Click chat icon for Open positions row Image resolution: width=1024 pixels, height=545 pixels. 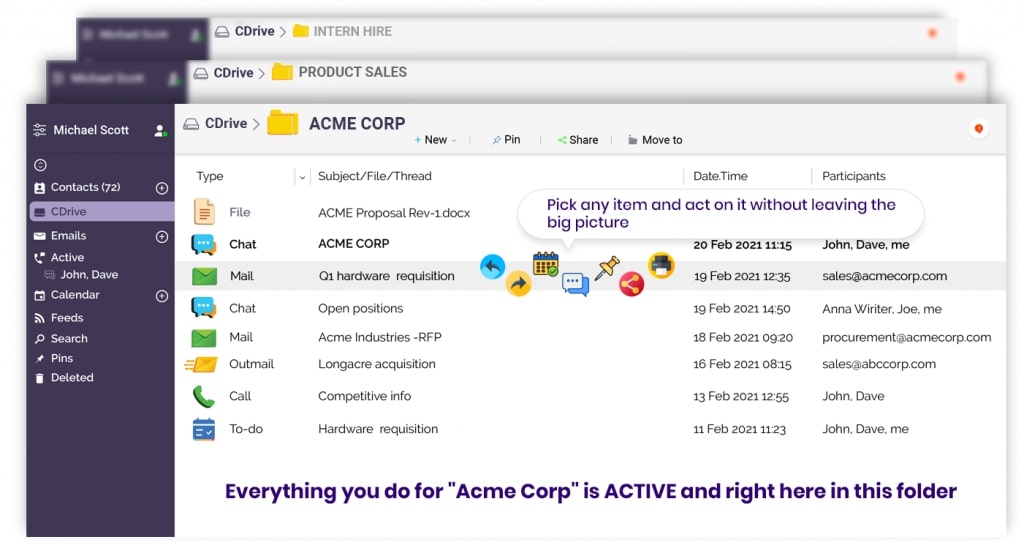(203, 307)
